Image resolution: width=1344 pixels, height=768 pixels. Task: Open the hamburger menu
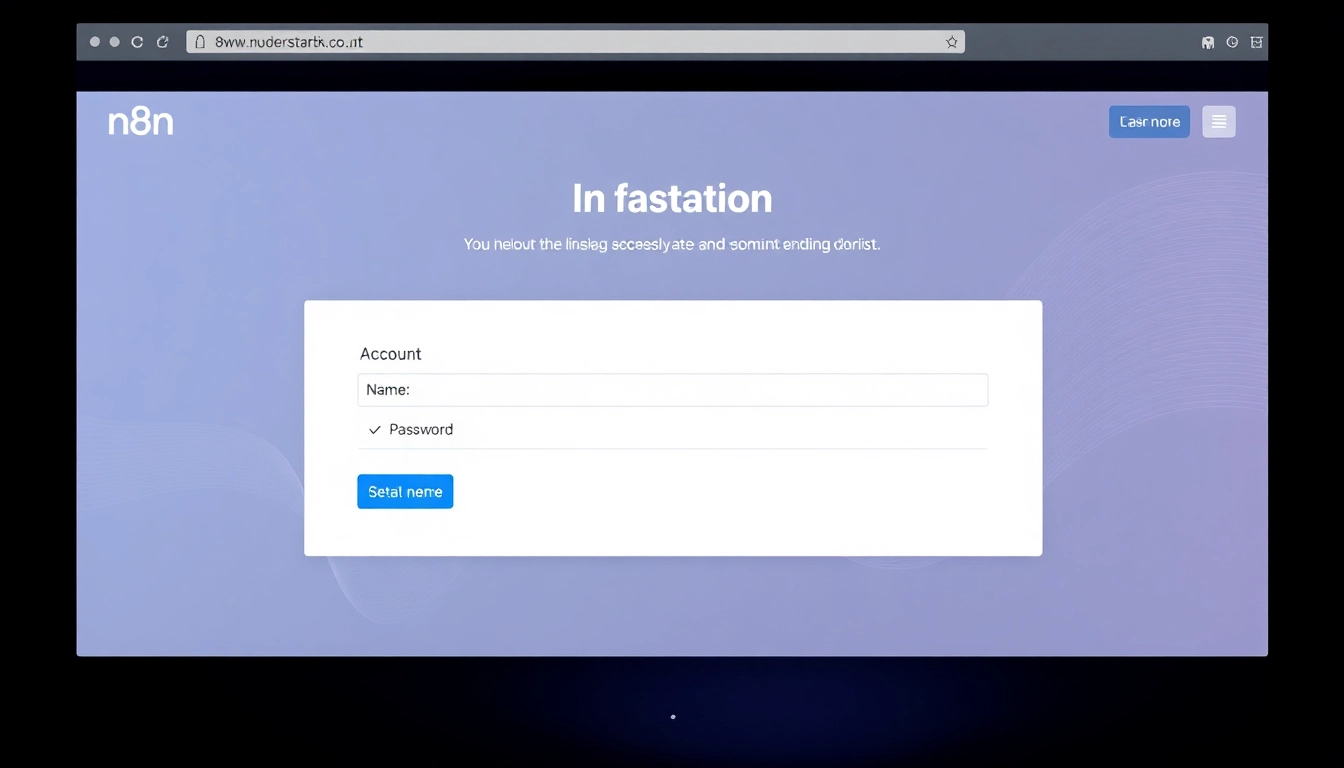[x=1218, y=122]
